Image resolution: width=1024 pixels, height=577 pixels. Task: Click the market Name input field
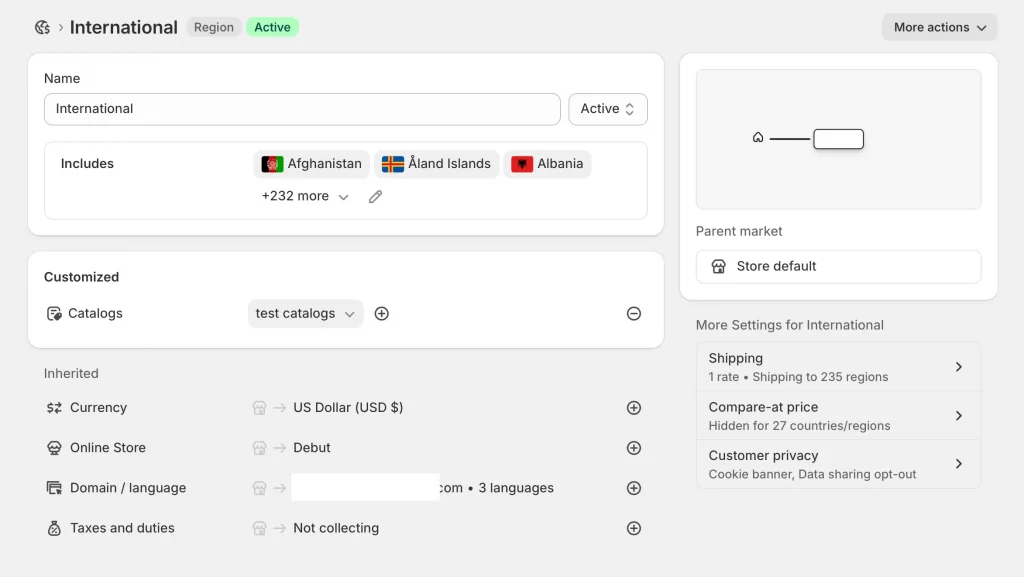click(x=301, y=109)
